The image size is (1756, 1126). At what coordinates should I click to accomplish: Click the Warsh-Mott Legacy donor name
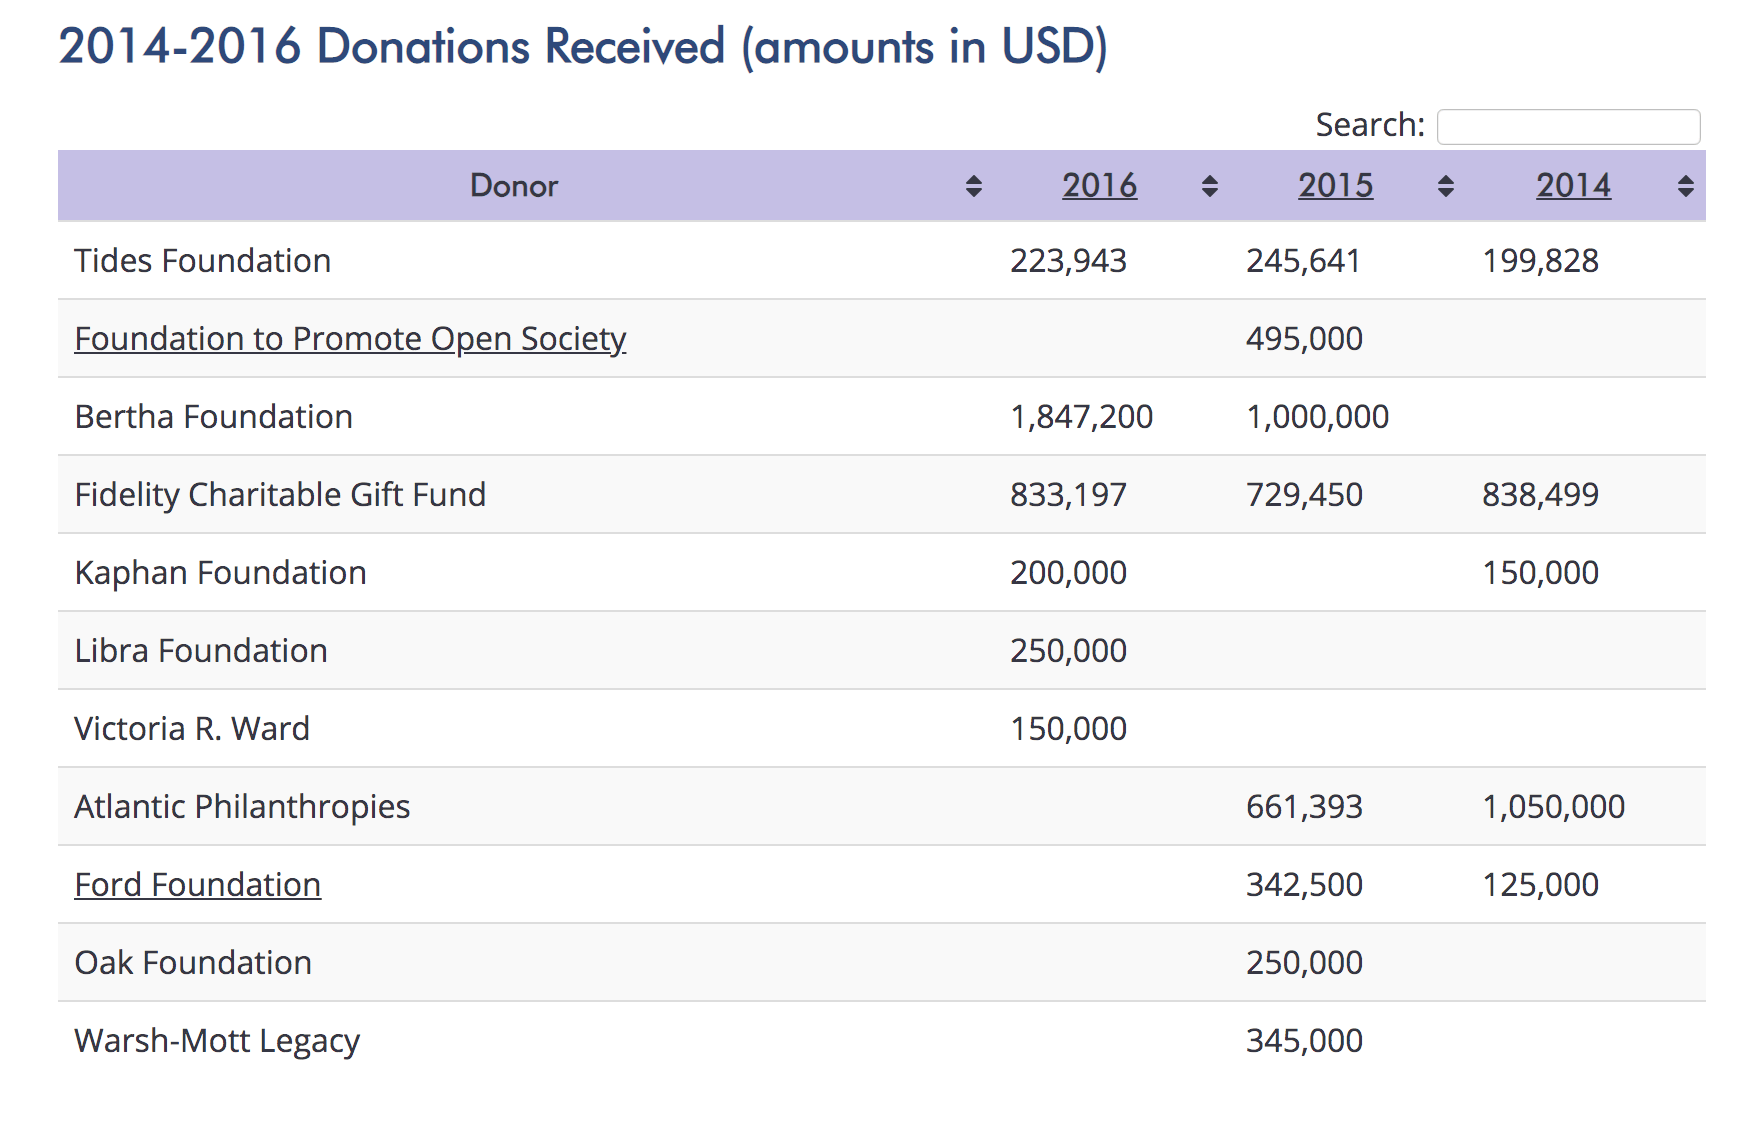pos(217,1041)
